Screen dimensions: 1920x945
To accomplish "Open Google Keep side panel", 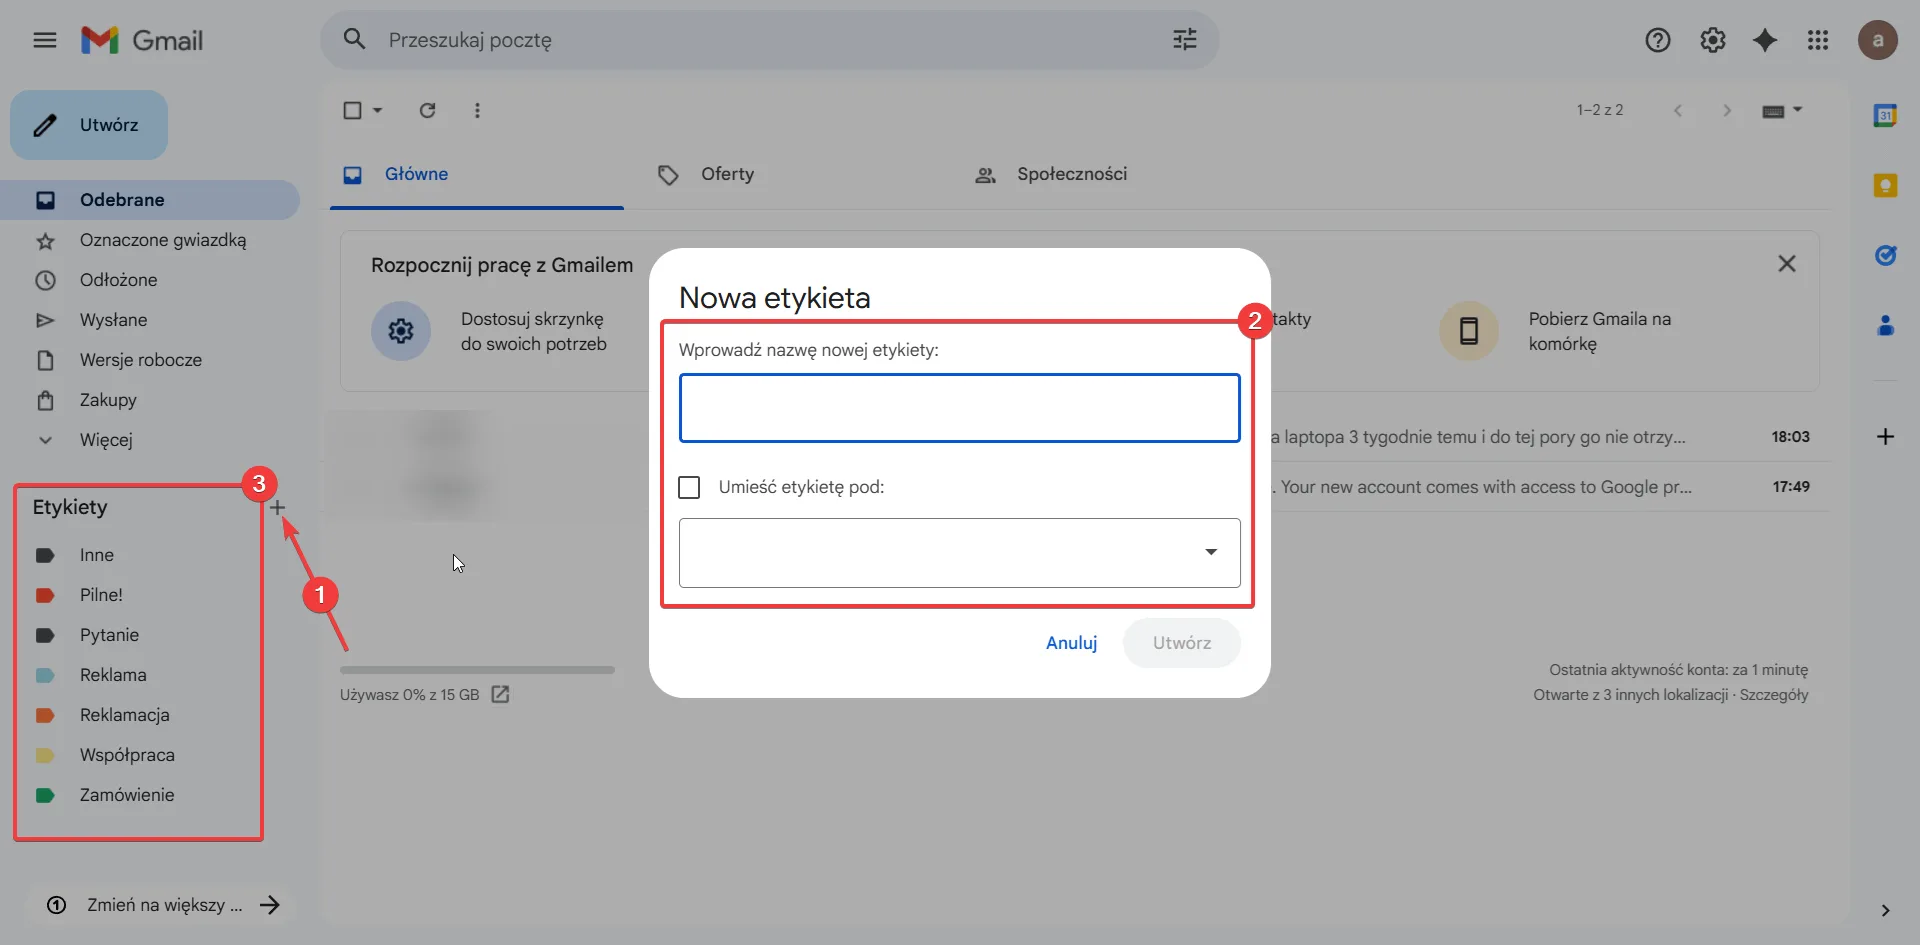I will [1885, 185].
